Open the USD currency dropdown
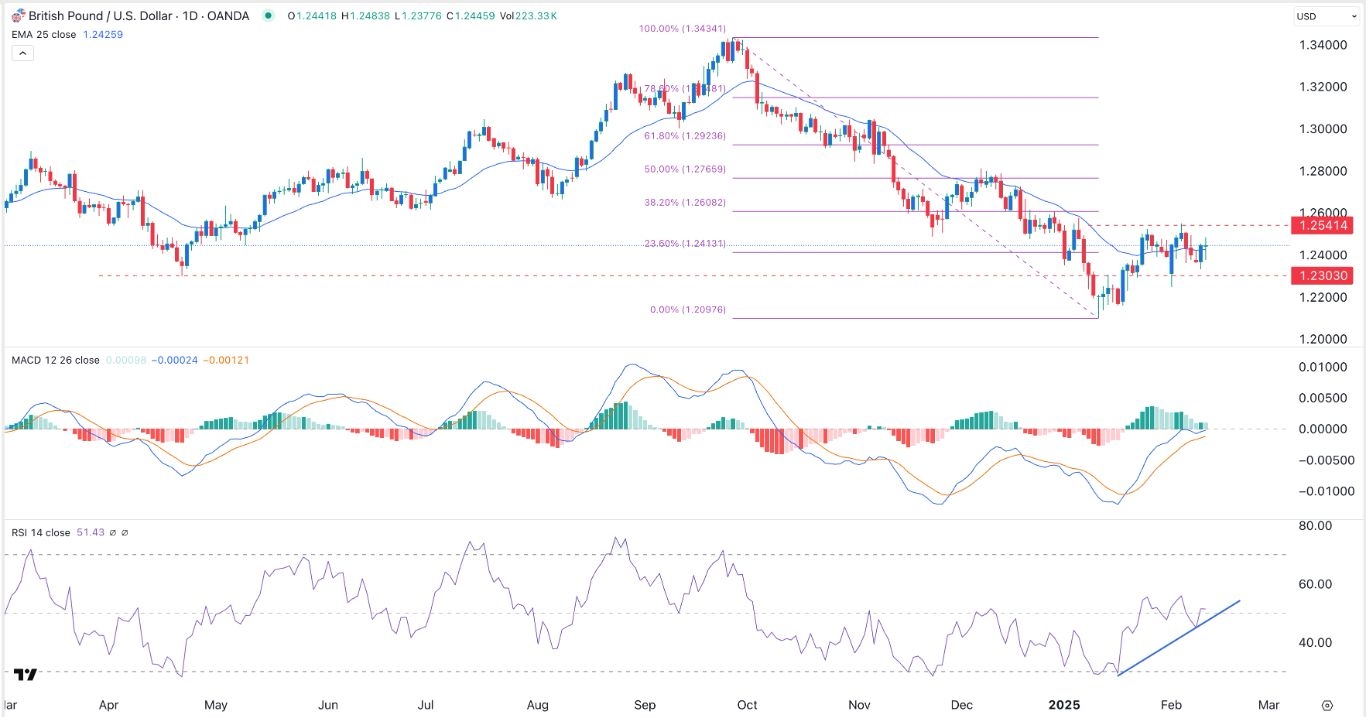Screen dimensions: 1366x717 [1319, 16]
